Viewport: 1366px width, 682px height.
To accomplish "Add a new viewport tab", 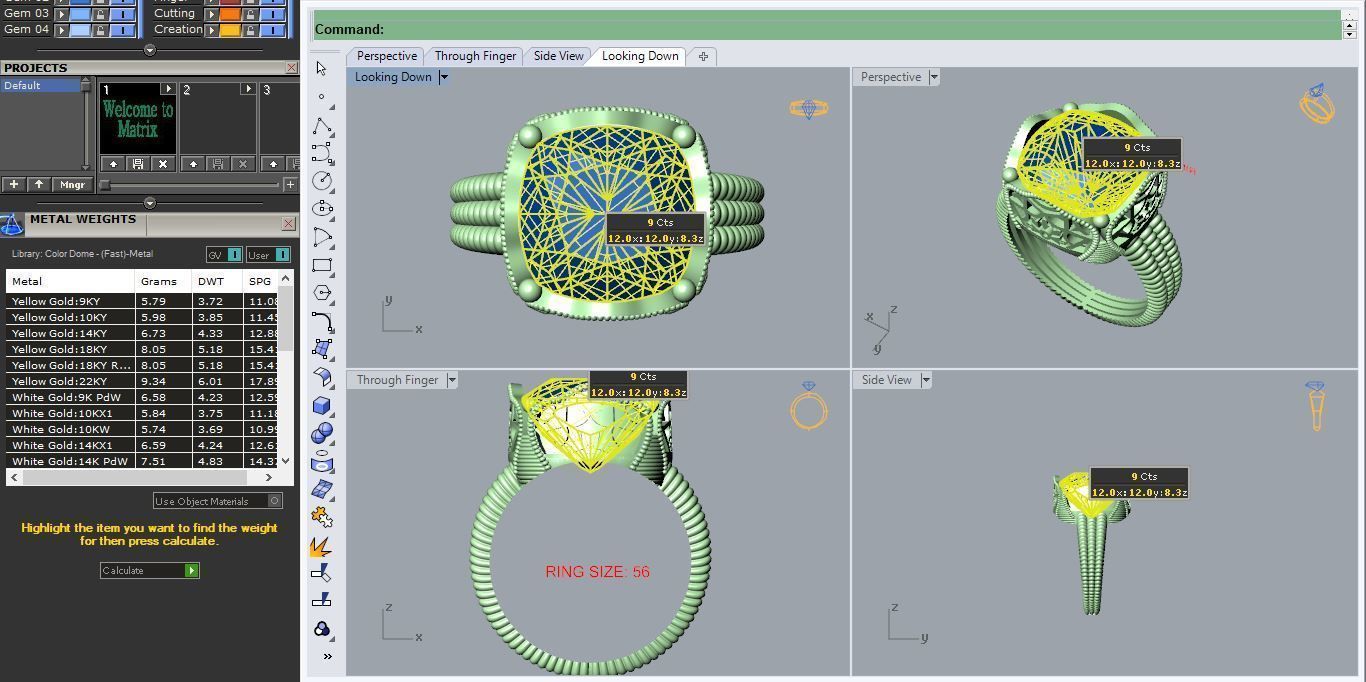I will pyautogui.click(x=703, y=56).
